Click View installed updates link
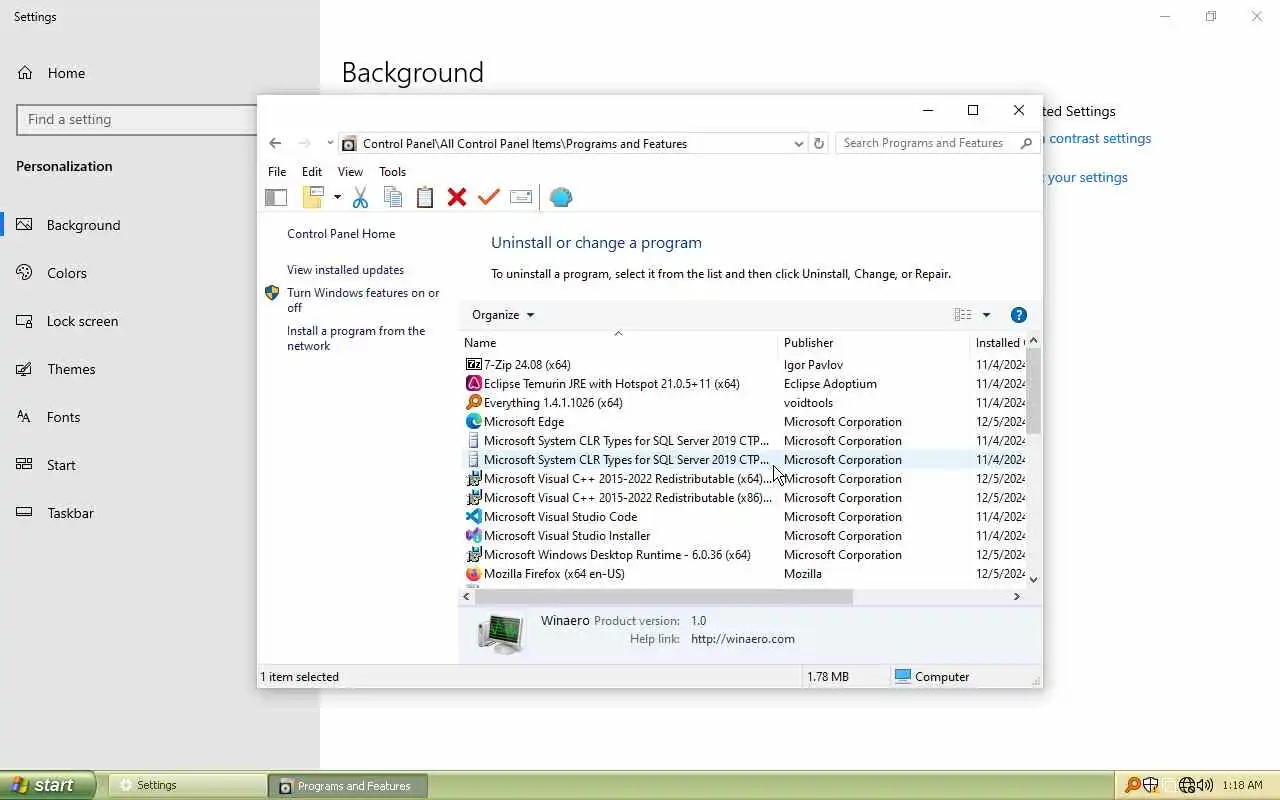Viewport: 1280px width, 800px height. click(x=345, y=270)
